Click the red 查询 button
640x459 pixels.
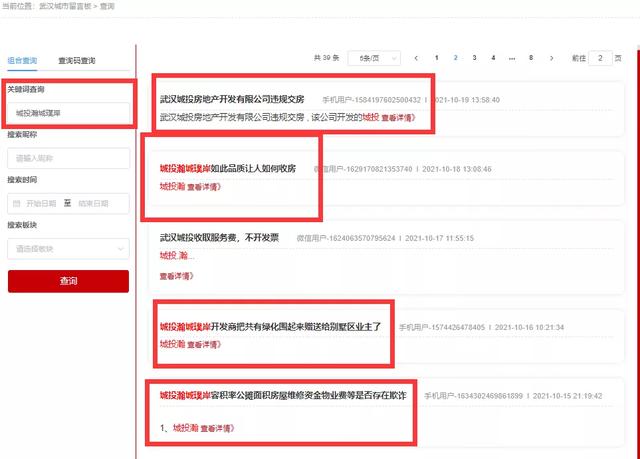[68, 281]
